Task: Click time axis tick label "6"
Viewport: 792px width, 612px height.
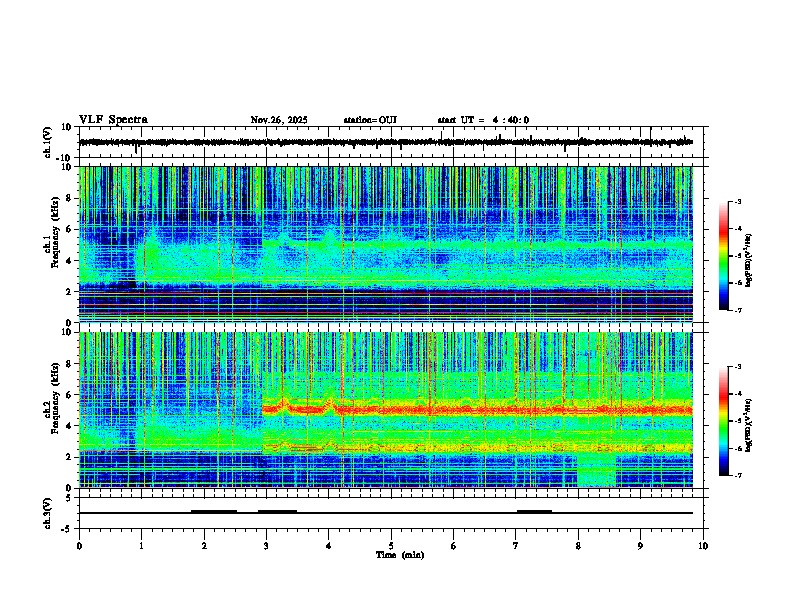Action: (x=454, y=546)
